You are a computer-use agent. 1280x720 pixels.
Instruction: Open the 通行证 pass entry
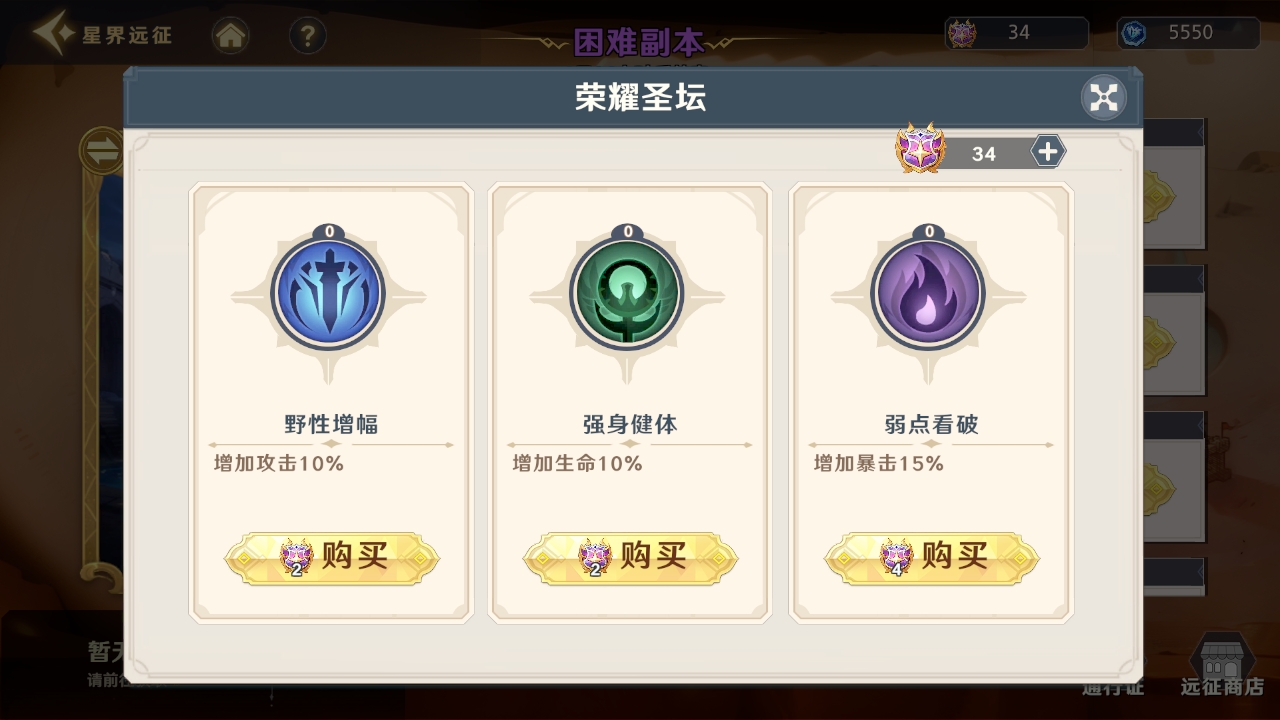pos(1113,688)
